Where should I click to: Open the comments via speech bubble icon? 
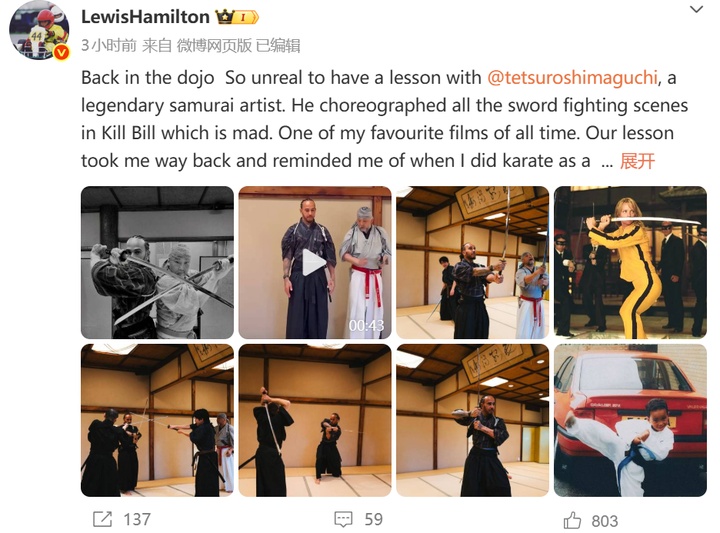click(x=343, y=519)
